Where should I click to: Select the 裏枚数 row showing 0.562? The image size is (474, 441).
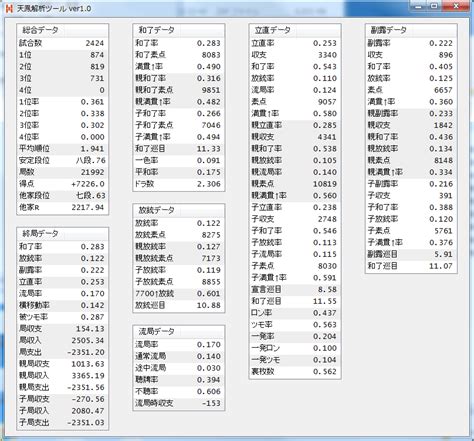point(295,371)
